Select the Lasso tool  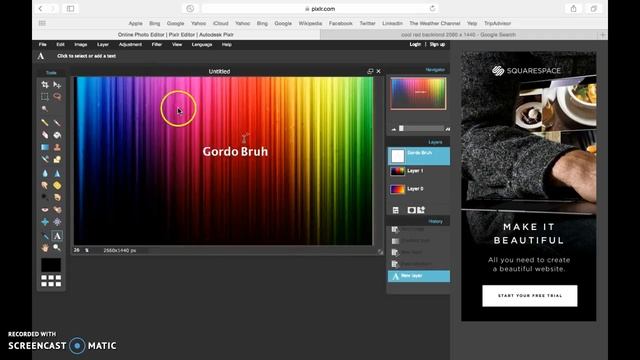[57, 97]
